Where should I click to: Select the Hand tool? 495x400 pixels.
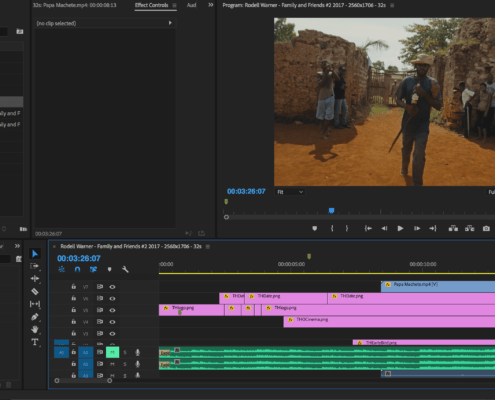(35, 329)
